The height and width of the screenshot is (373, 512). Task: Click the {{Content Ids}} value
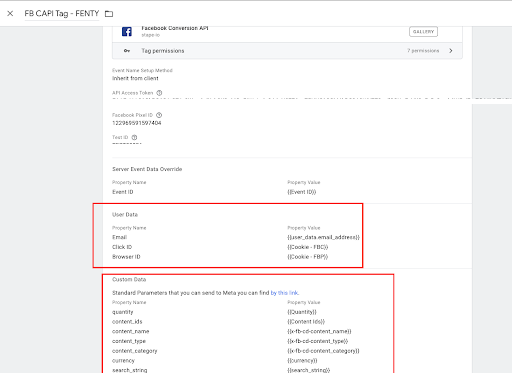pos(306,322)
